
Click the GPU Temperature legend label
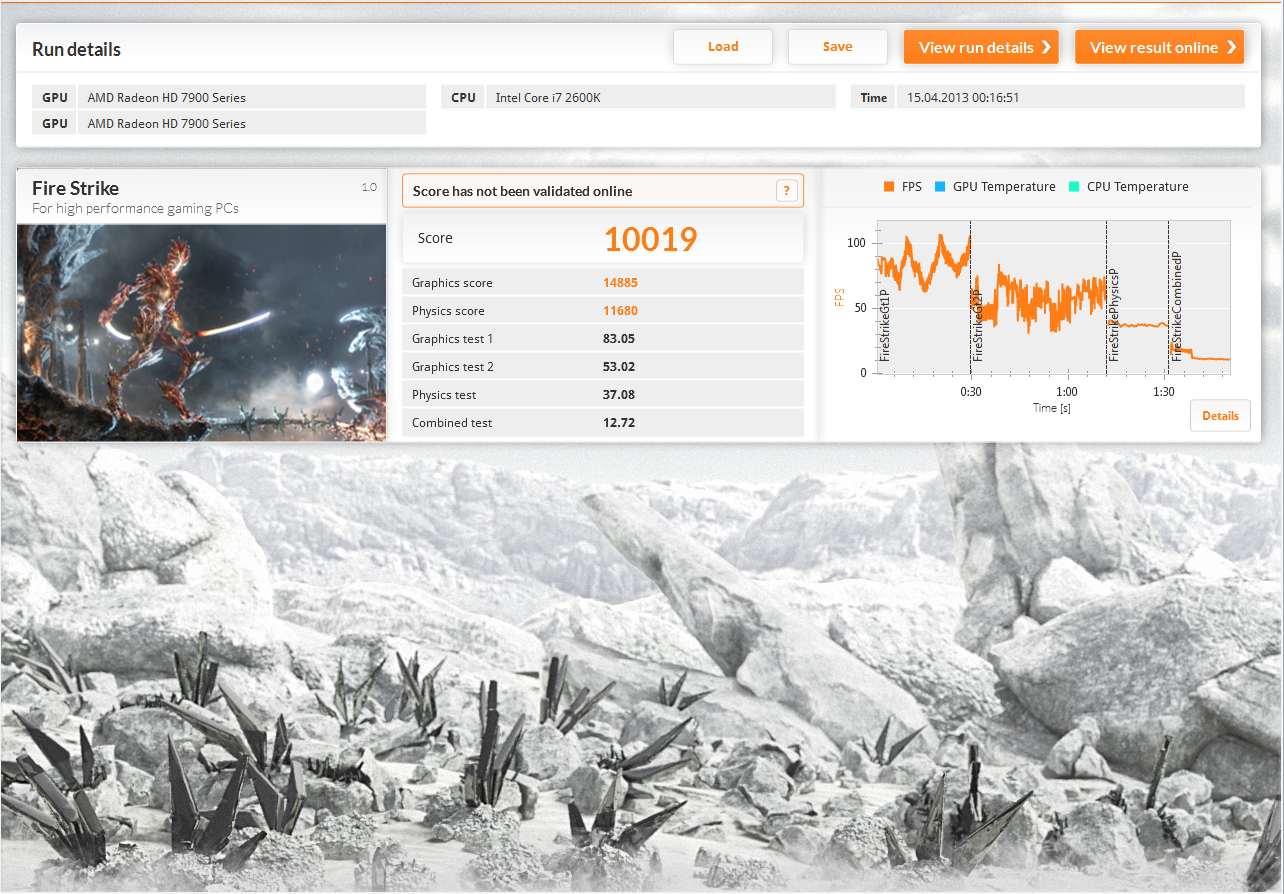click(x=1004, y=187)
